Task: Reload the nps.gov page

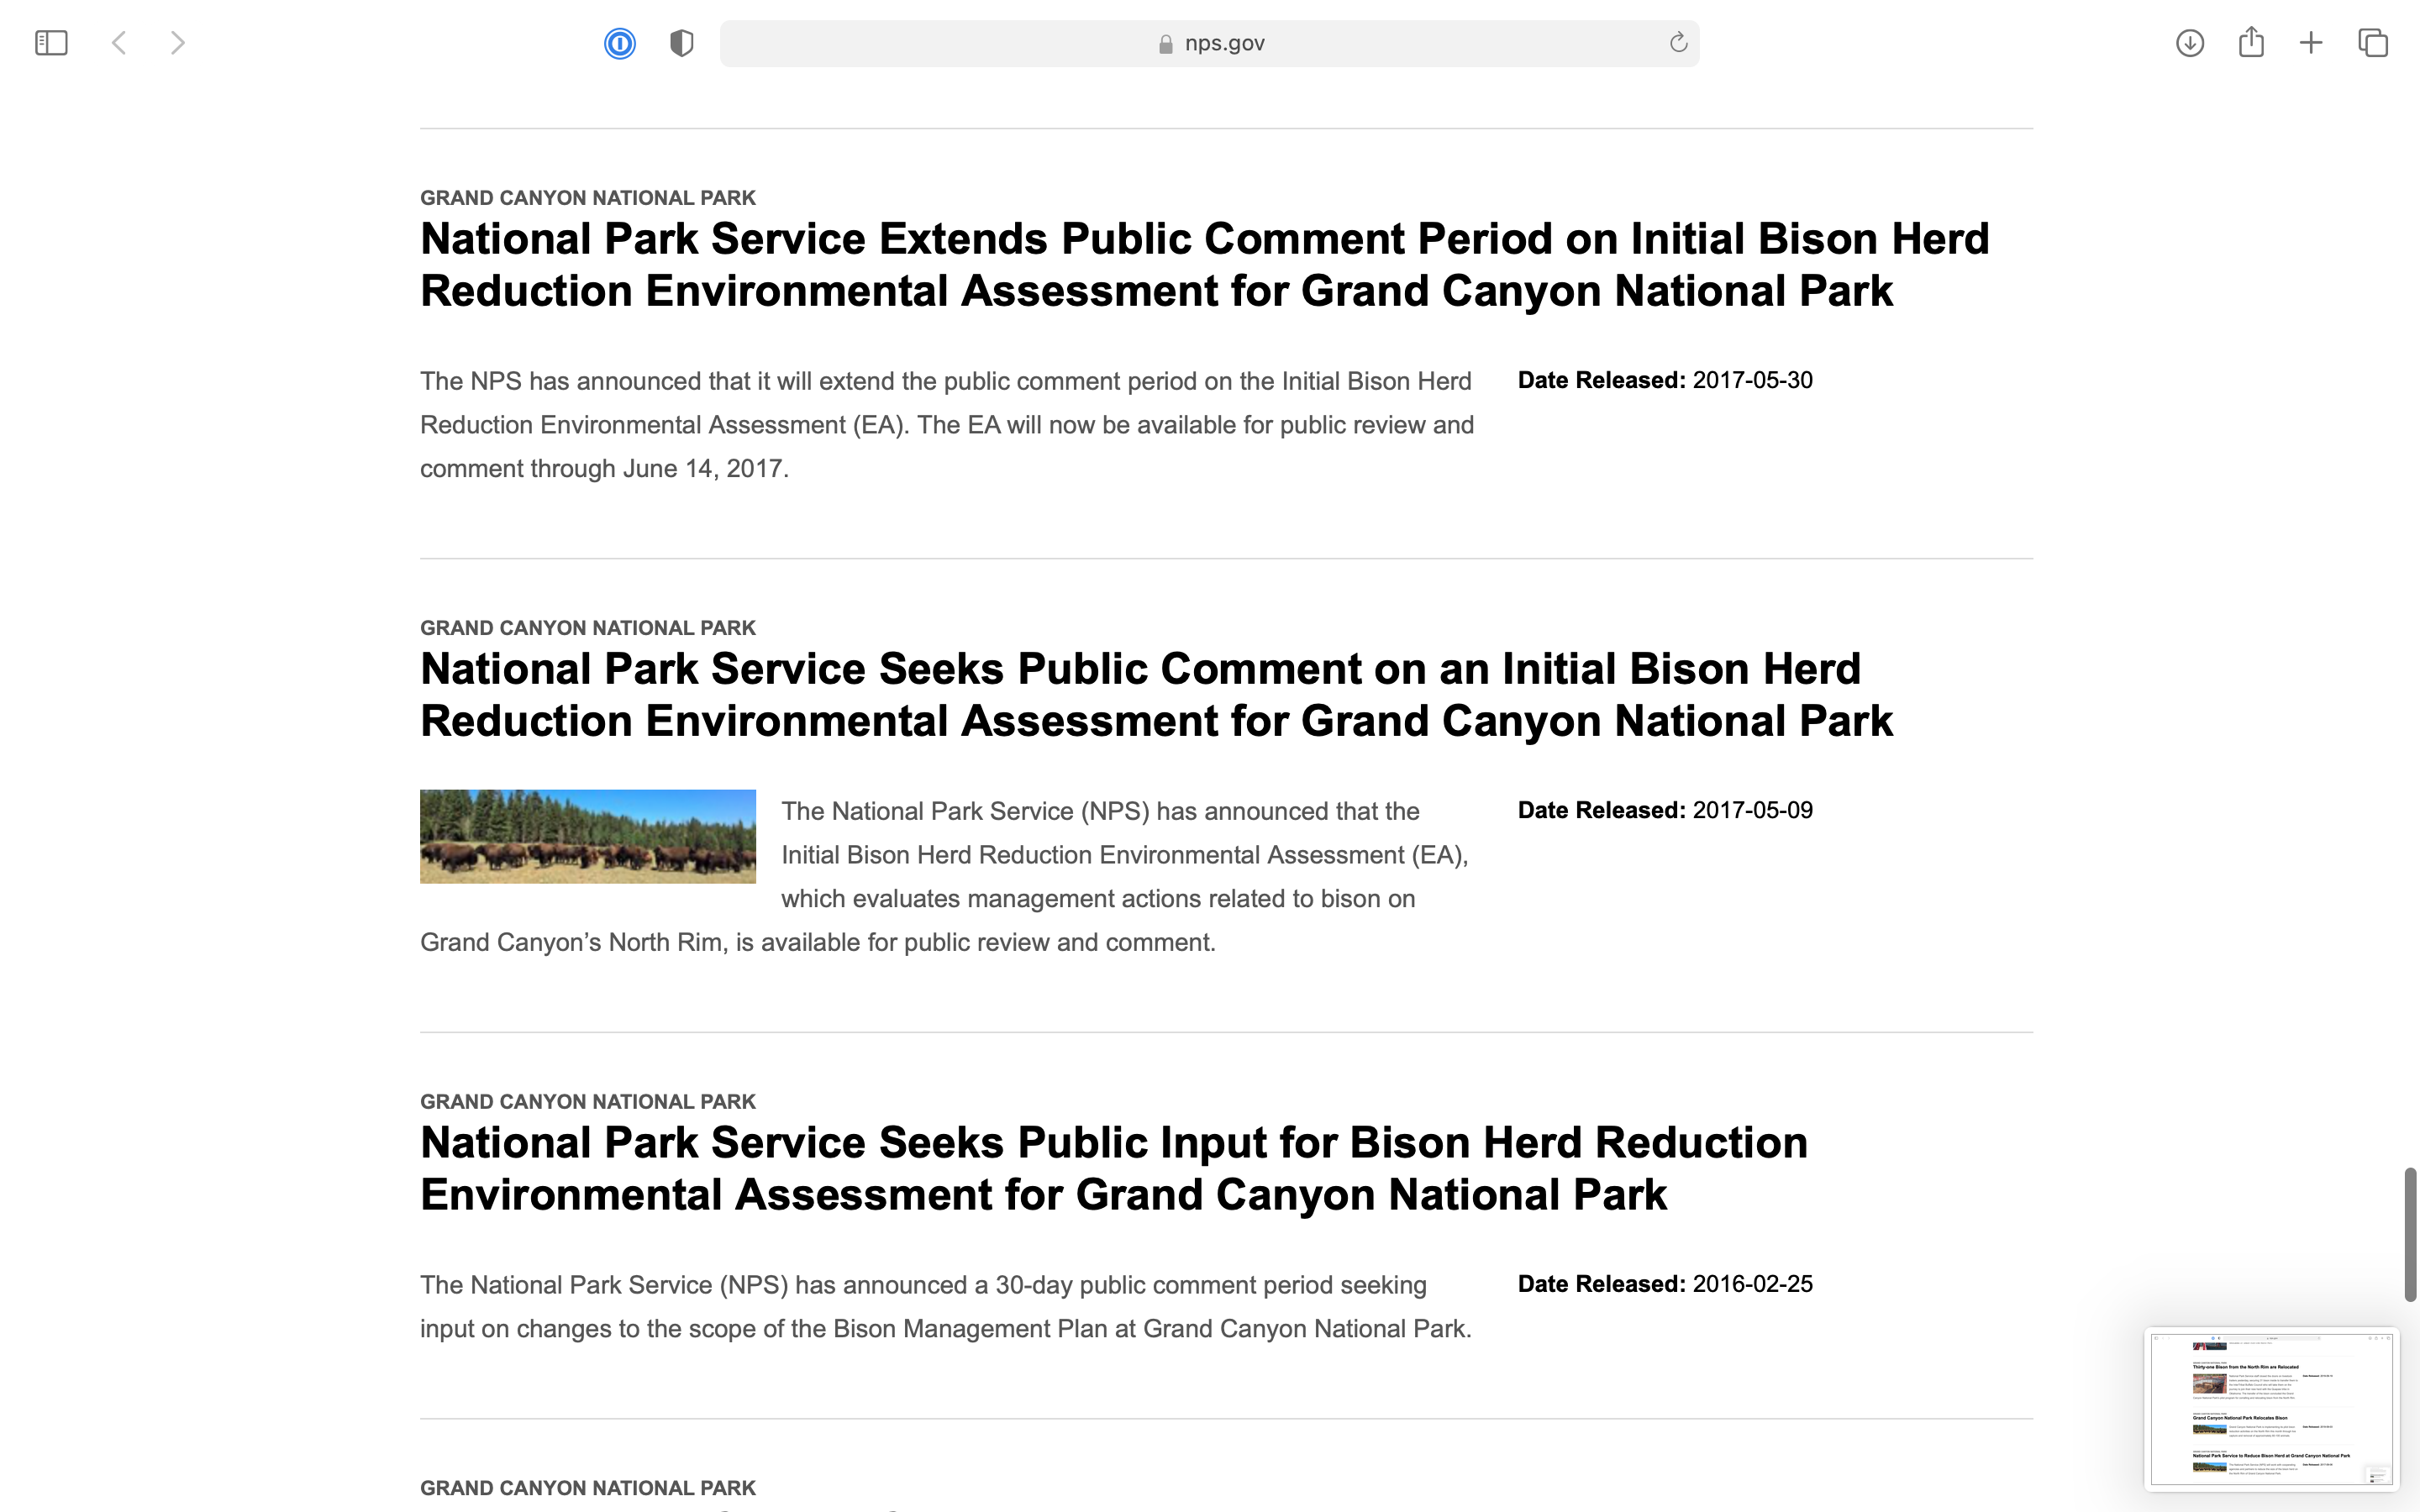Action: 1678,43
